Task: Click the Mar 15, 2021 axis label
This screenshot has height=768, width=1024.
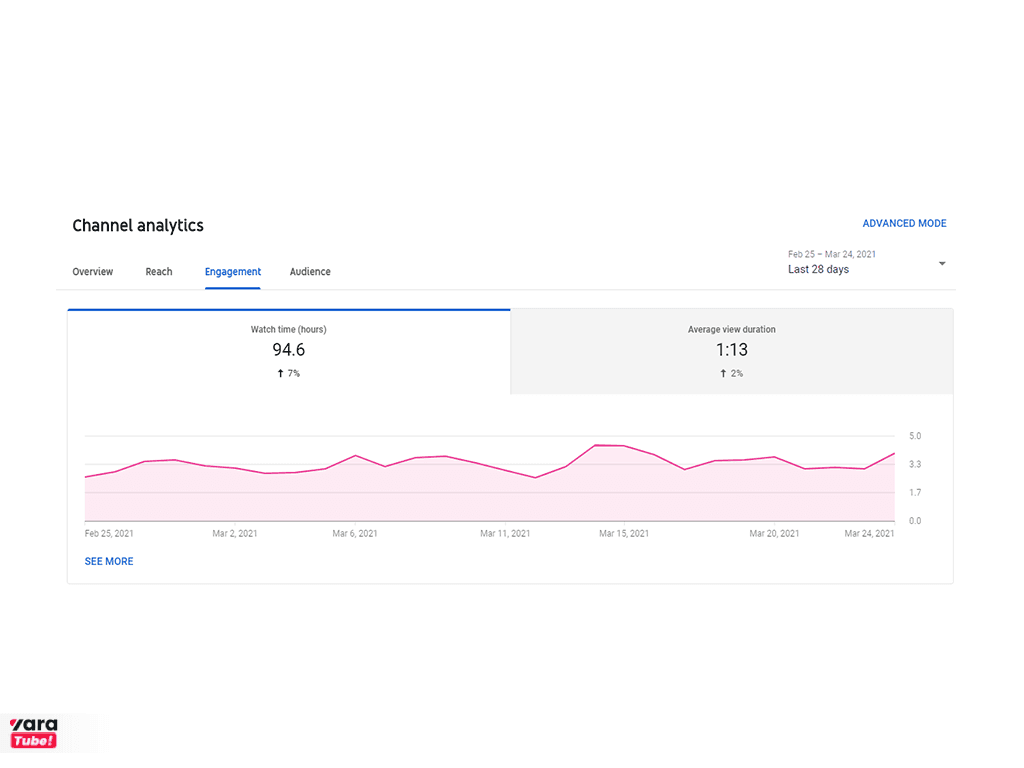Action: coord(624,534)
